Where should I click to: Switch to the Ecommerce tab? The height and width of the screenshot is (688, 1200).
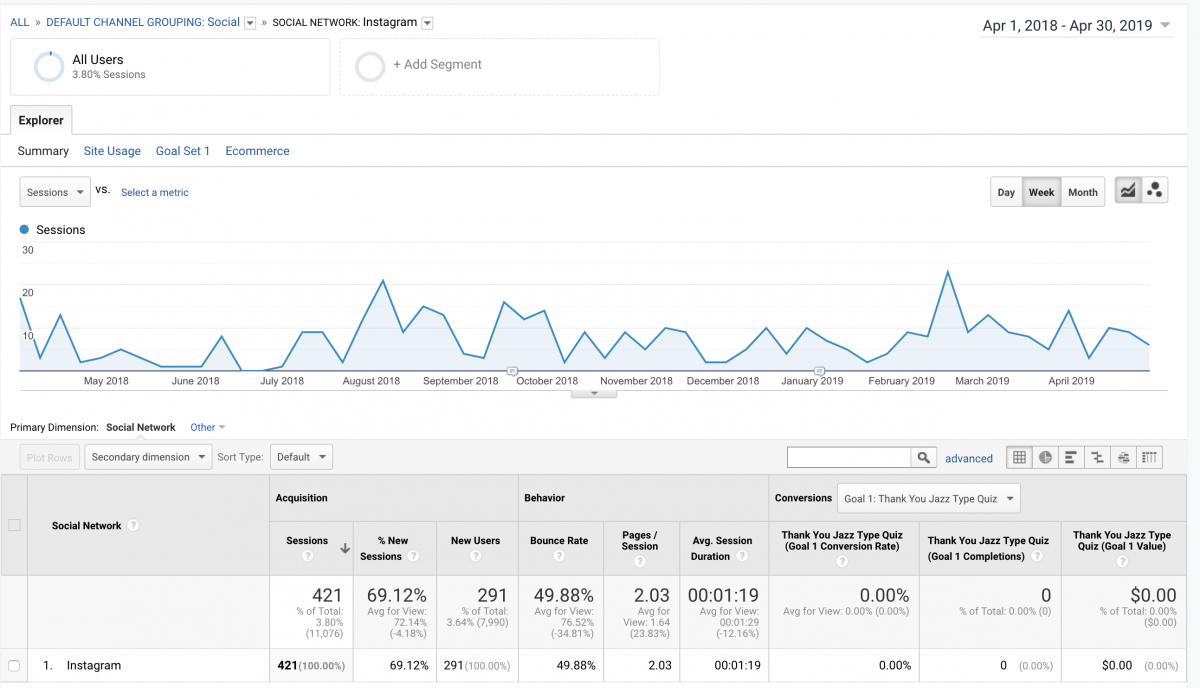257,151
